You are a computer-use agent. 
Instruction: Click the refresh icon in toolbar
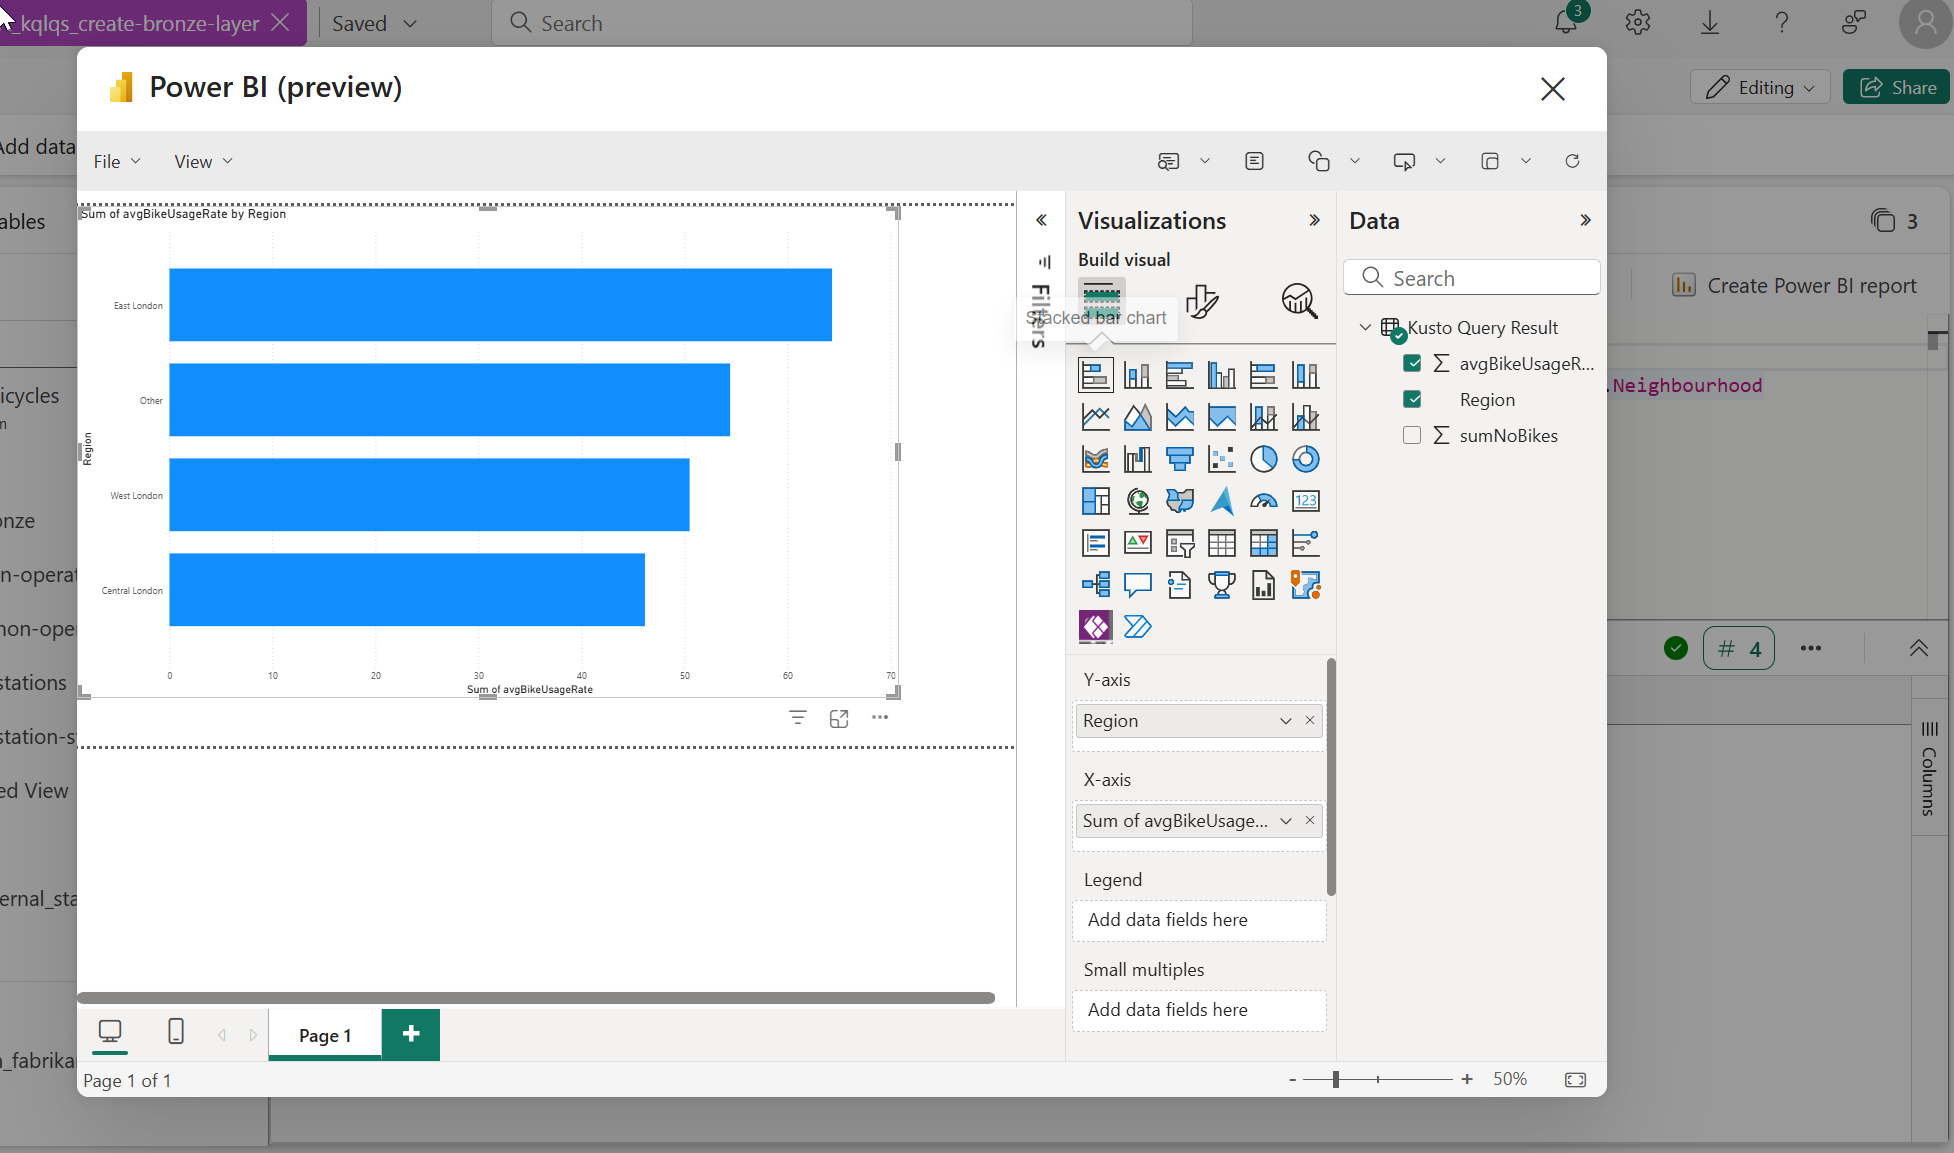point(1572,161)
